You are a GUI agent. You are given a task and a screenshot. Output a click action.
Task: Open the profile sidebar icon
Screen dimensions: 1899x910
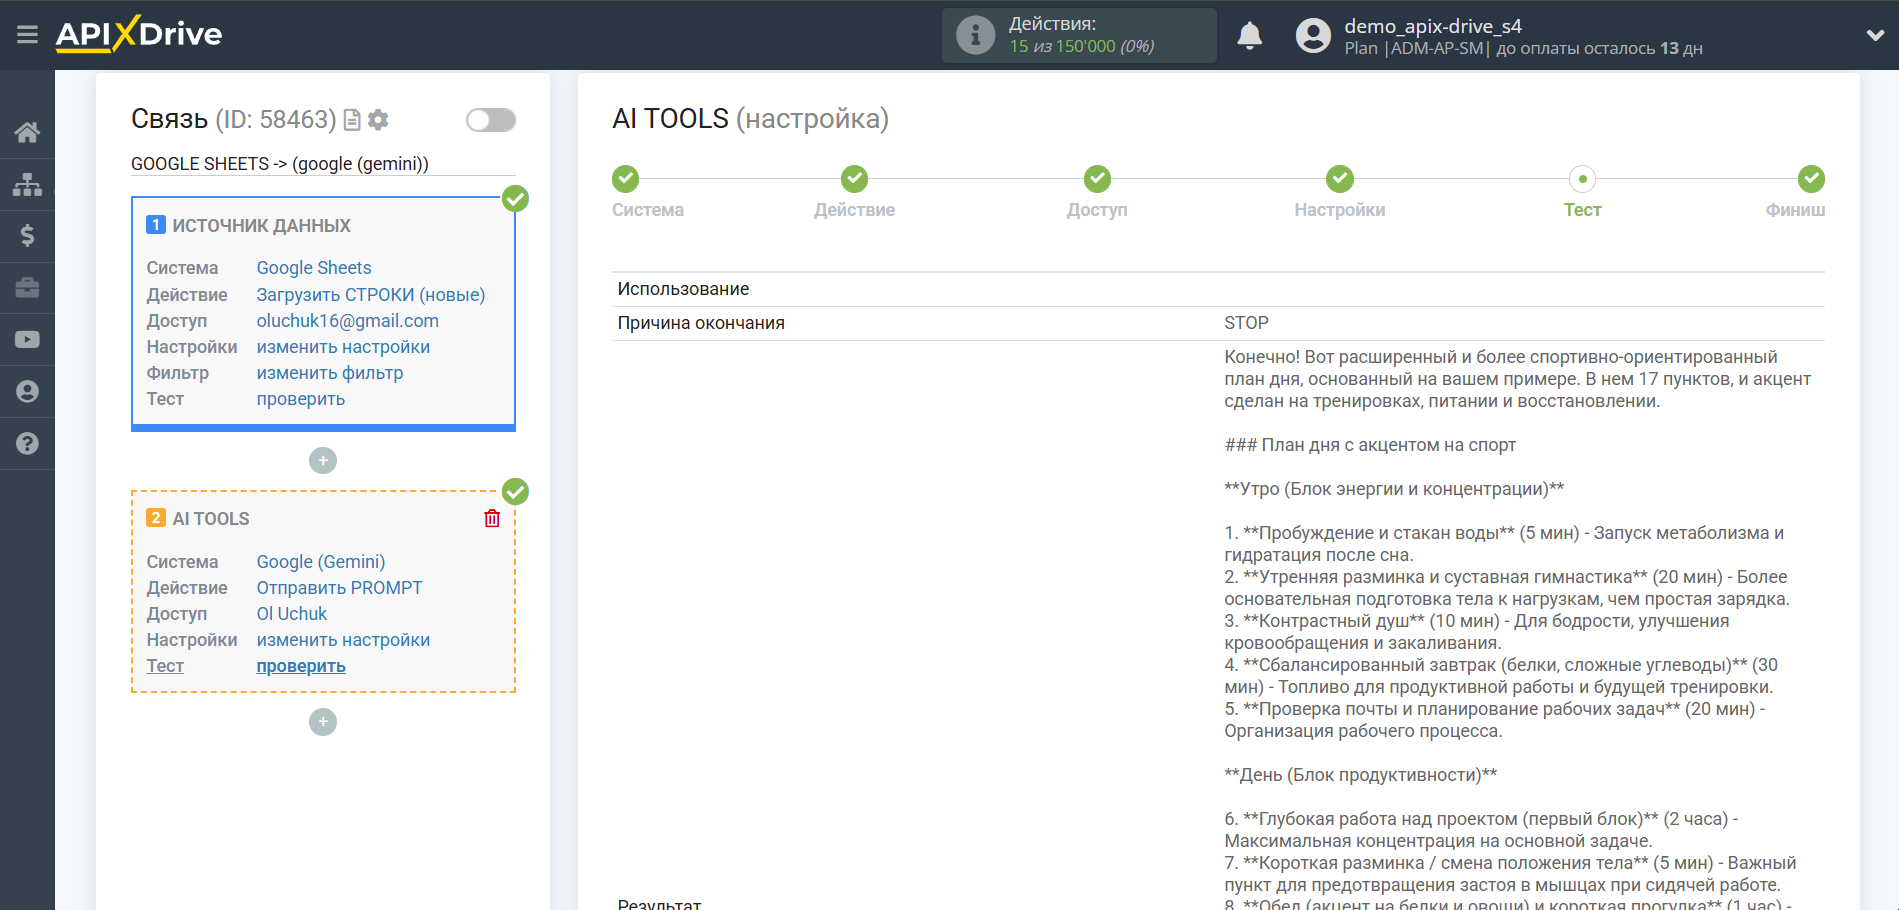(x=27, y=392)
